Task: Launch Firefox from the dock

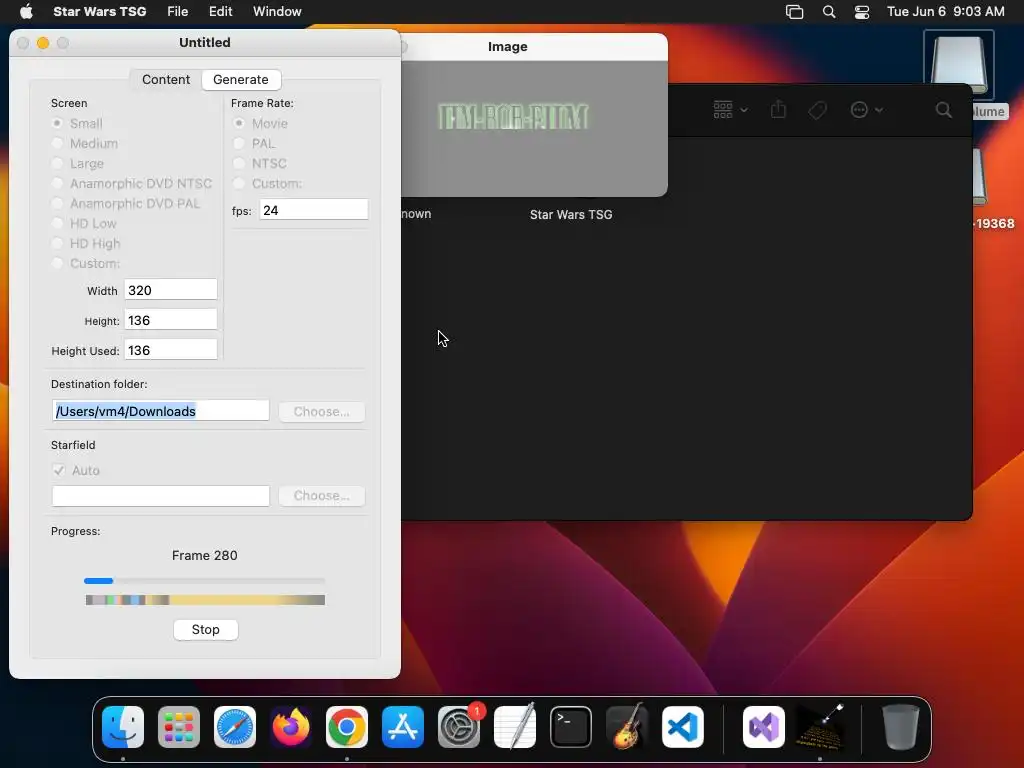Action: tap(291, 727)
